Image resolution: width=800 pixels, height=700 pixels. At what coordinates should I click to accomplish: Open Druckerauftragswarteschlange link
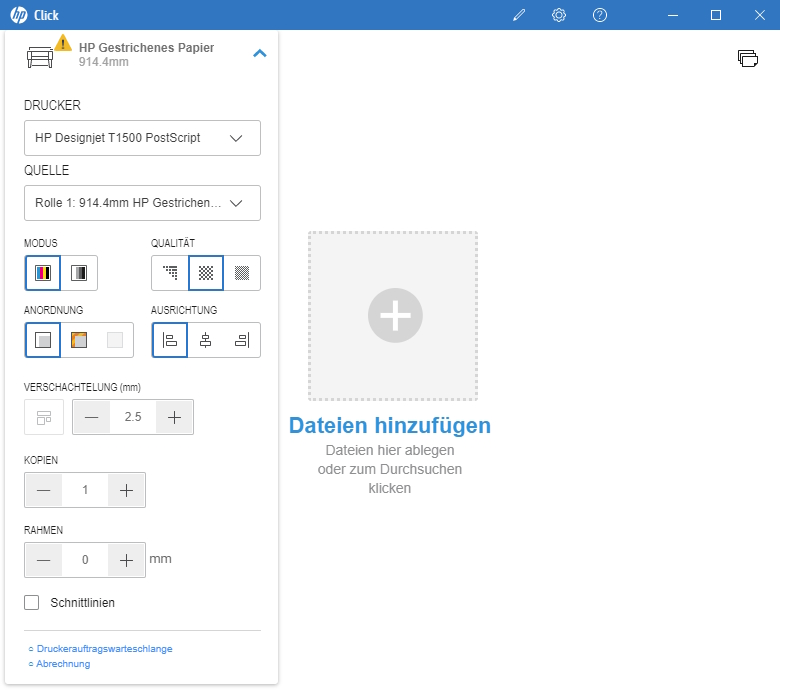click(x=105, y=648)
